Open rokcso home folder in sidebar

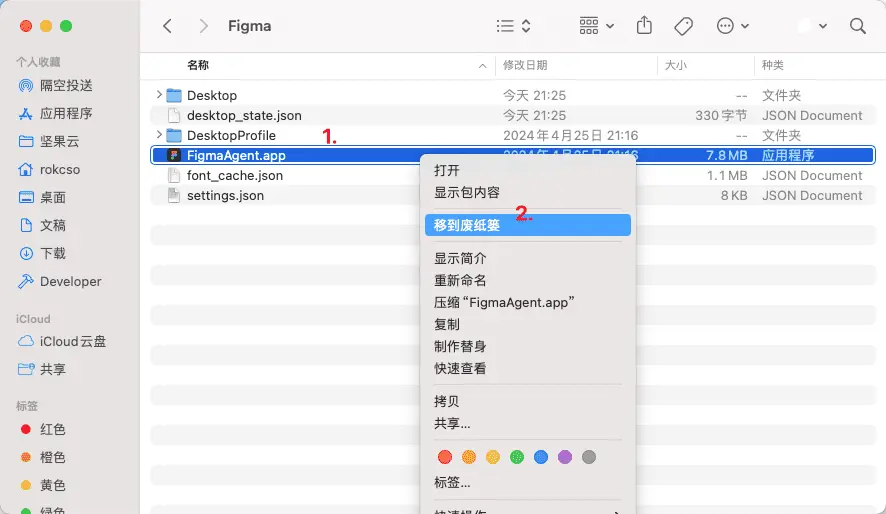(x=49, y=169)
